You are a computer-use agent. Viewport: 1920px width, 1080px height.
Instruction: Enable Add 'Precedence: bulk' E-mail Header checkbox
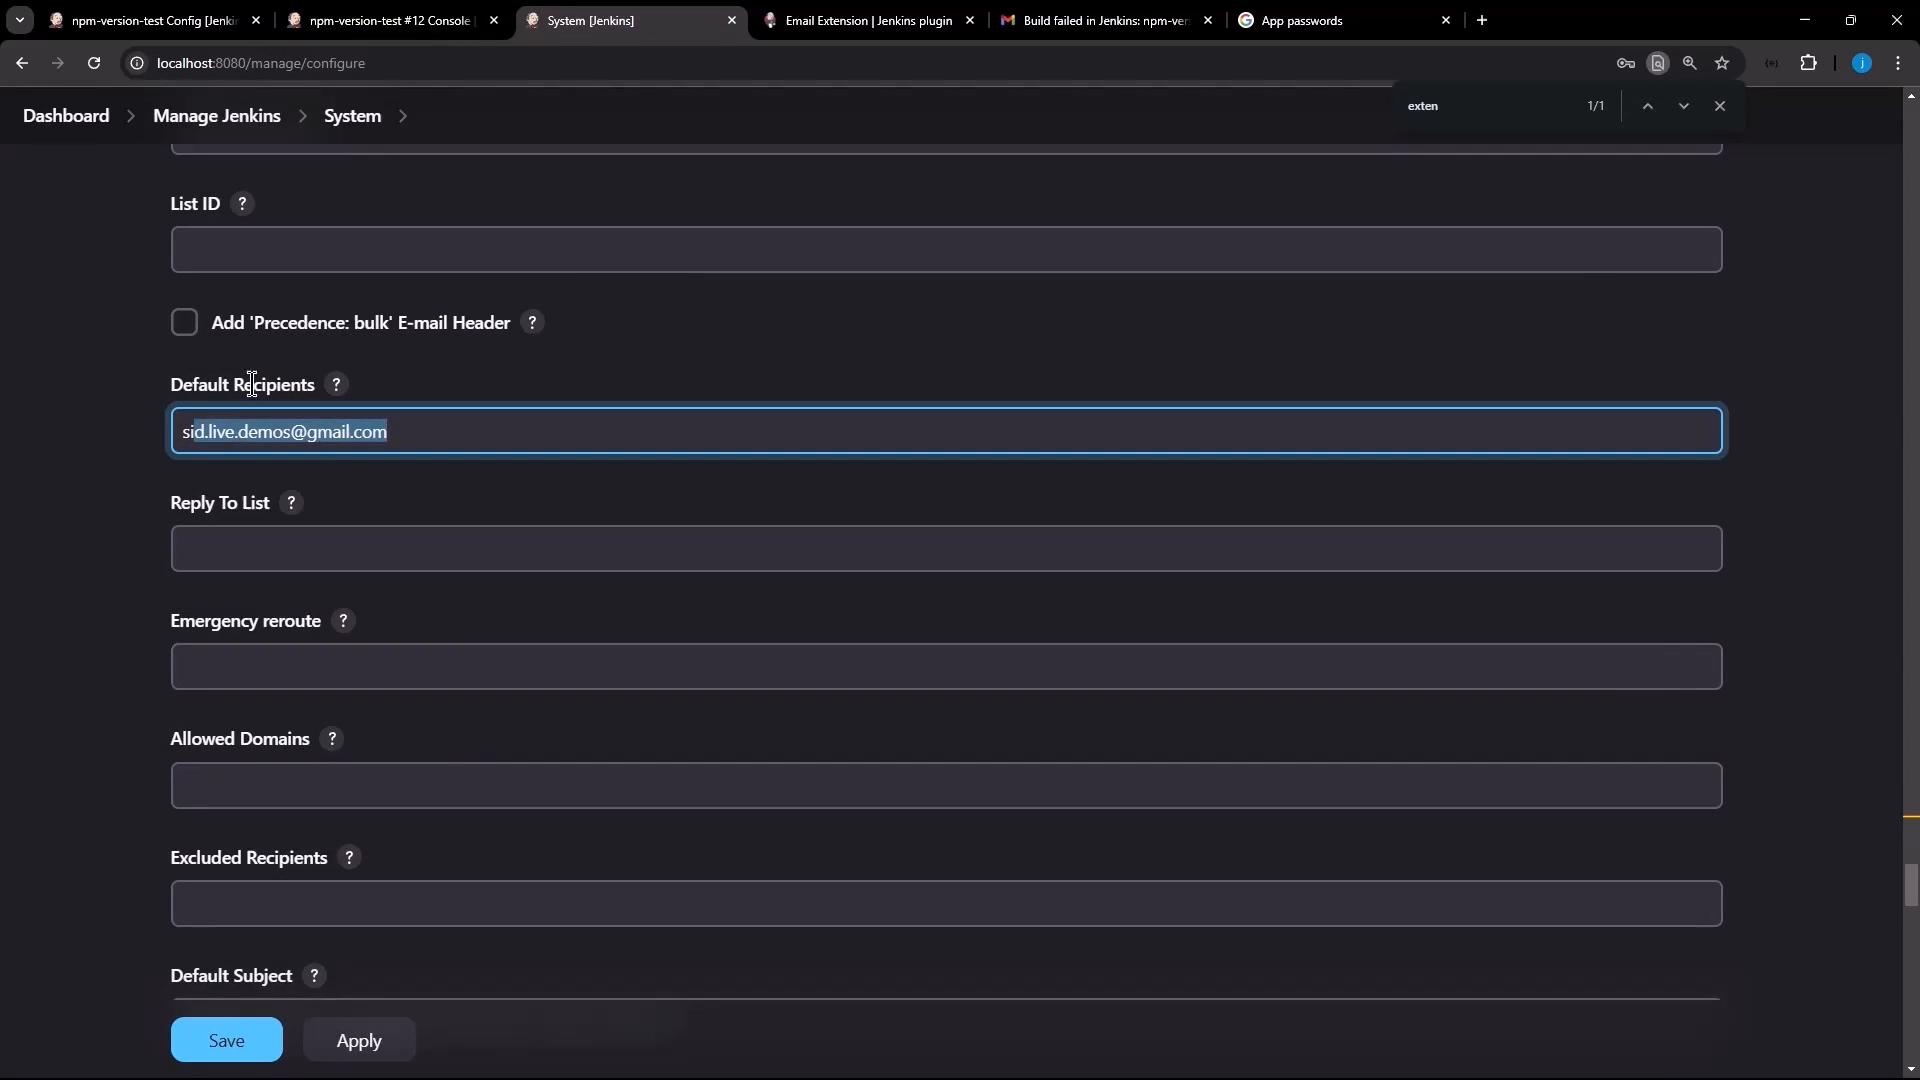pos(184,323)
